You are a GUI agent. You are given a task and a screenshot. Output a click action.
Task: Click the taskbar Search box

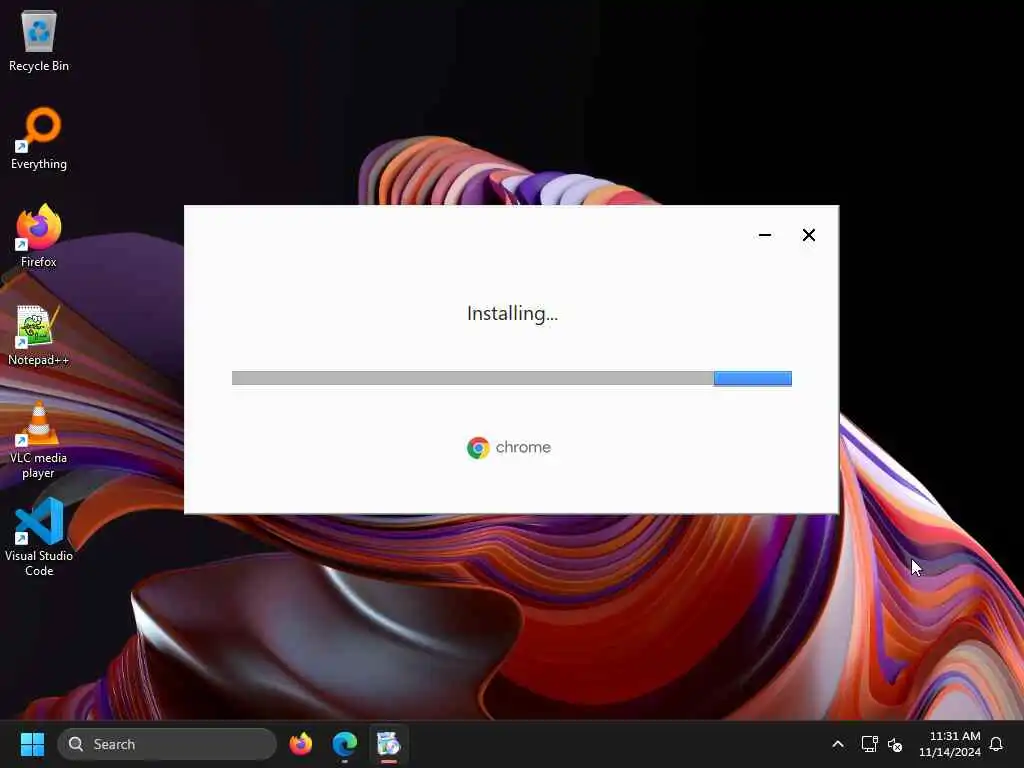[x=167, y=744]
